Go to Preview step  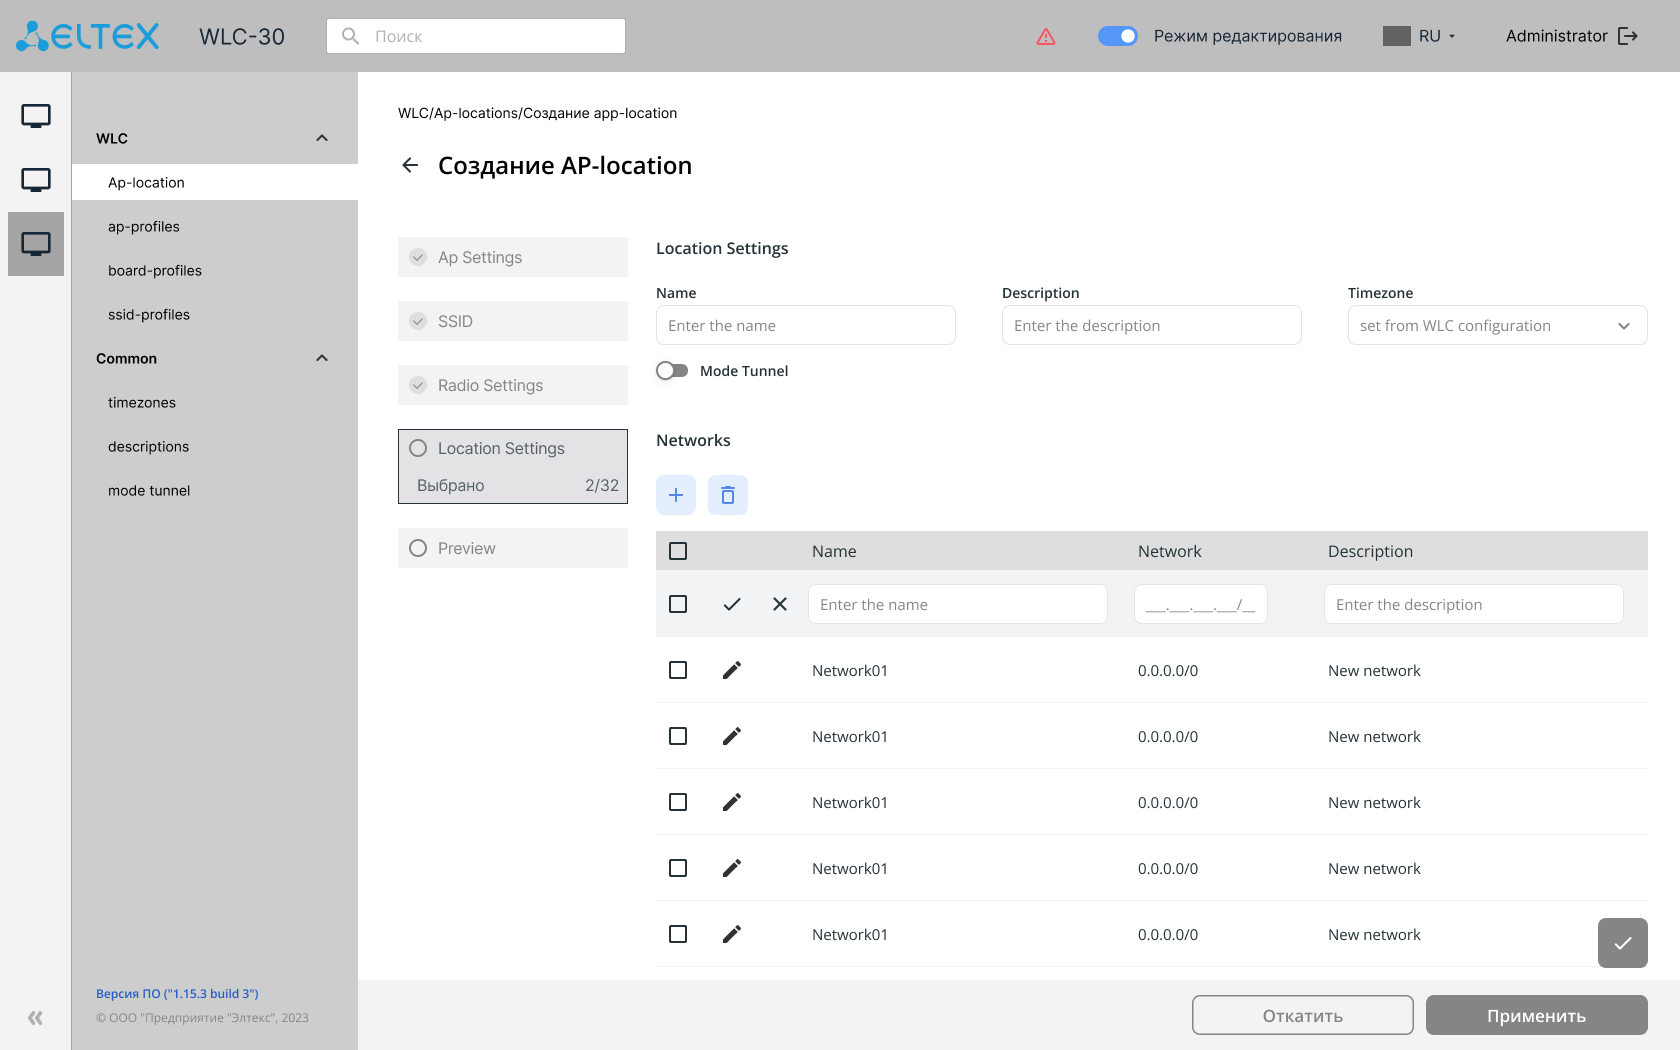click(x=513, y=548)
